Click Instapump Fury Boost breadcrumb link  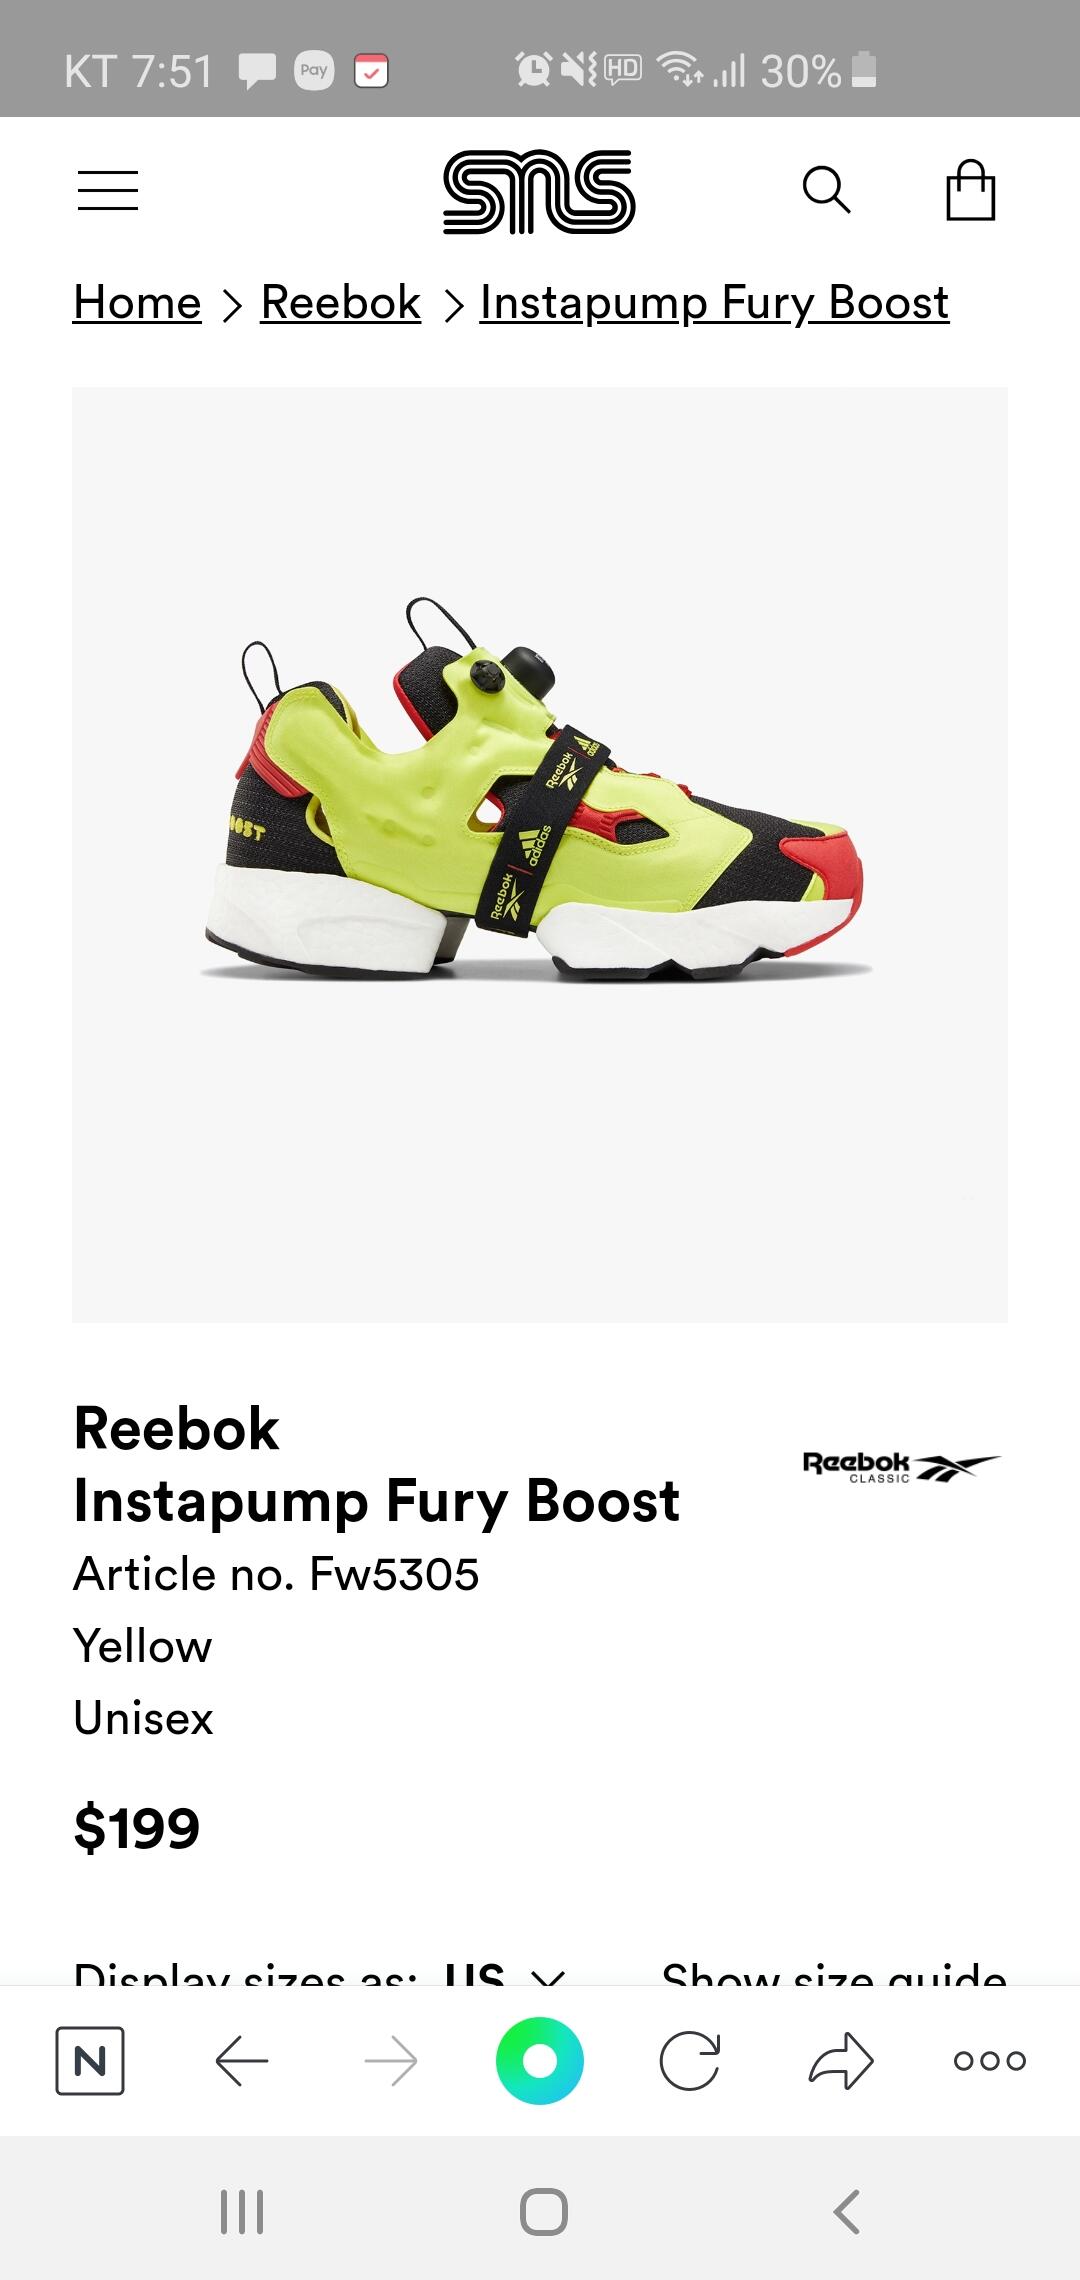click(x=714, y=303)
